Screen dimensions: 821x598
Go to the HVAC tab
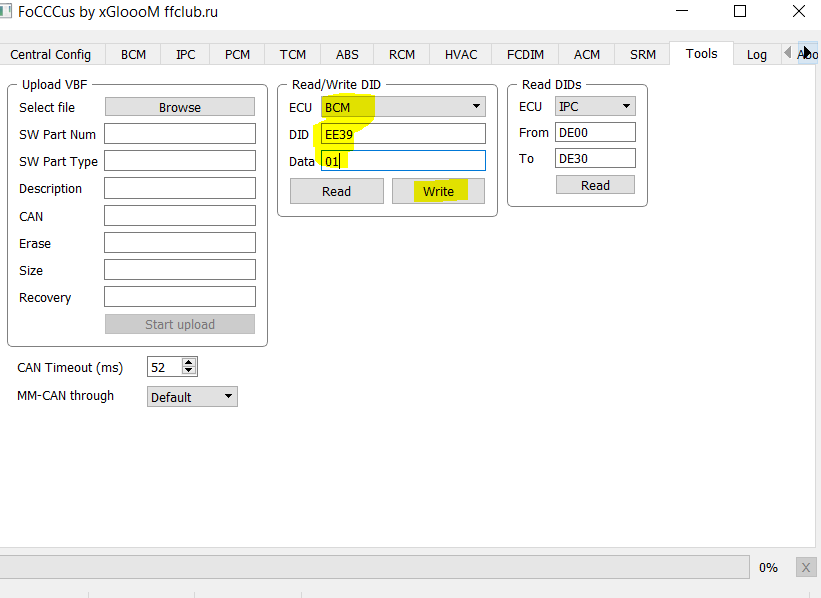(x=461, y=54)
